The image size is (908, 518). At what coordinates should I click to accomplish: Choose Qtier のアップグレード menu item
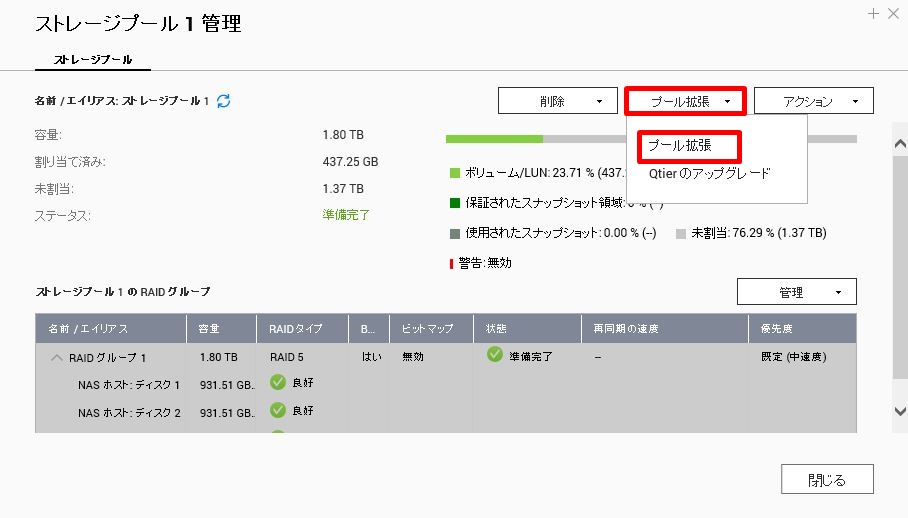[709, 173]
